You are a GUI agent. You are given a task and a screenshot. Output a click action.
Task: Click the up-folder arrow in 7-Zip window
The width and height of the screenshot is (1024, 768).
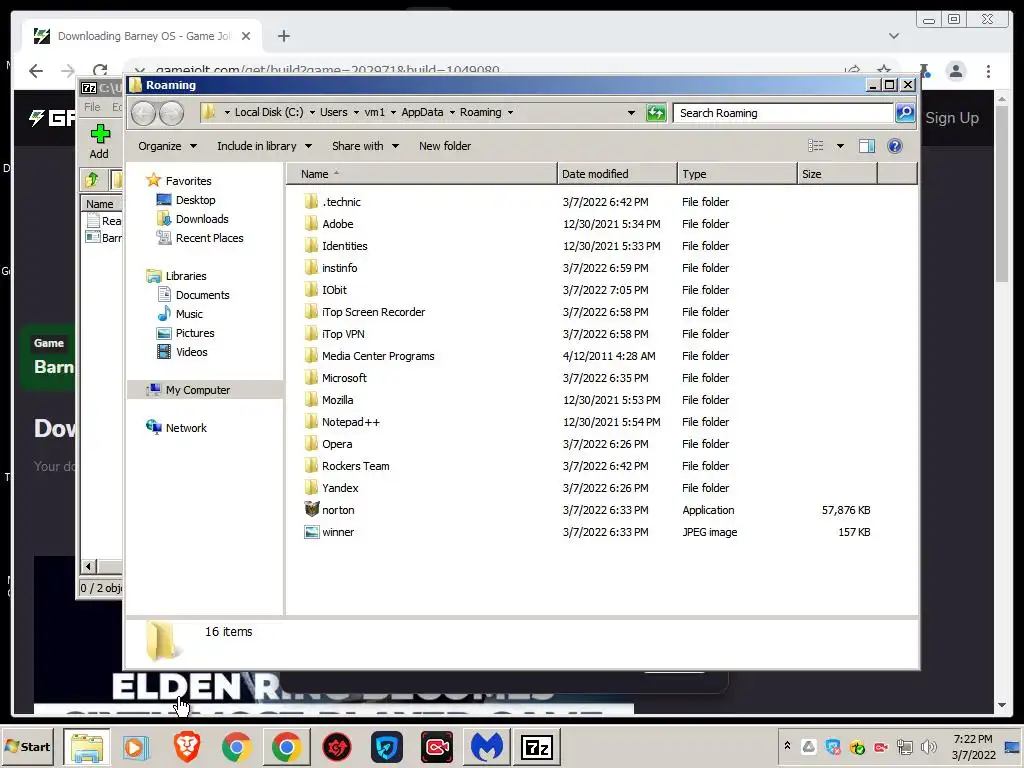(x=91, y=179)
